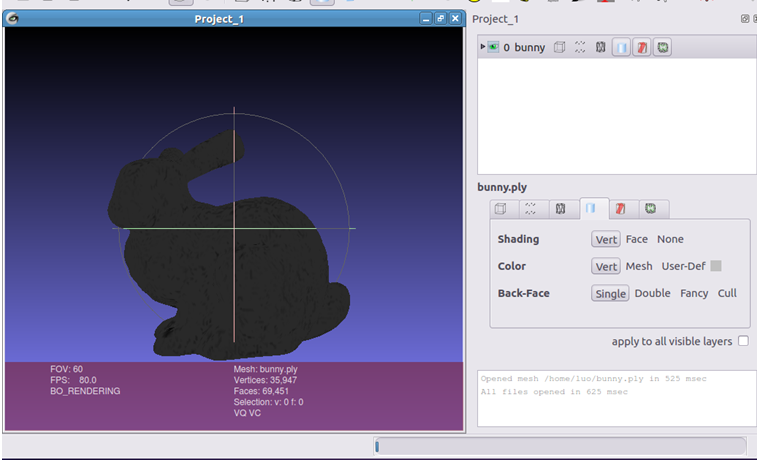The width and height of the screenshot is (757, 460).
Task: Click the 'All files opened in 625 msec' log line
Action: pyautogui.click(x=554, y=392)
